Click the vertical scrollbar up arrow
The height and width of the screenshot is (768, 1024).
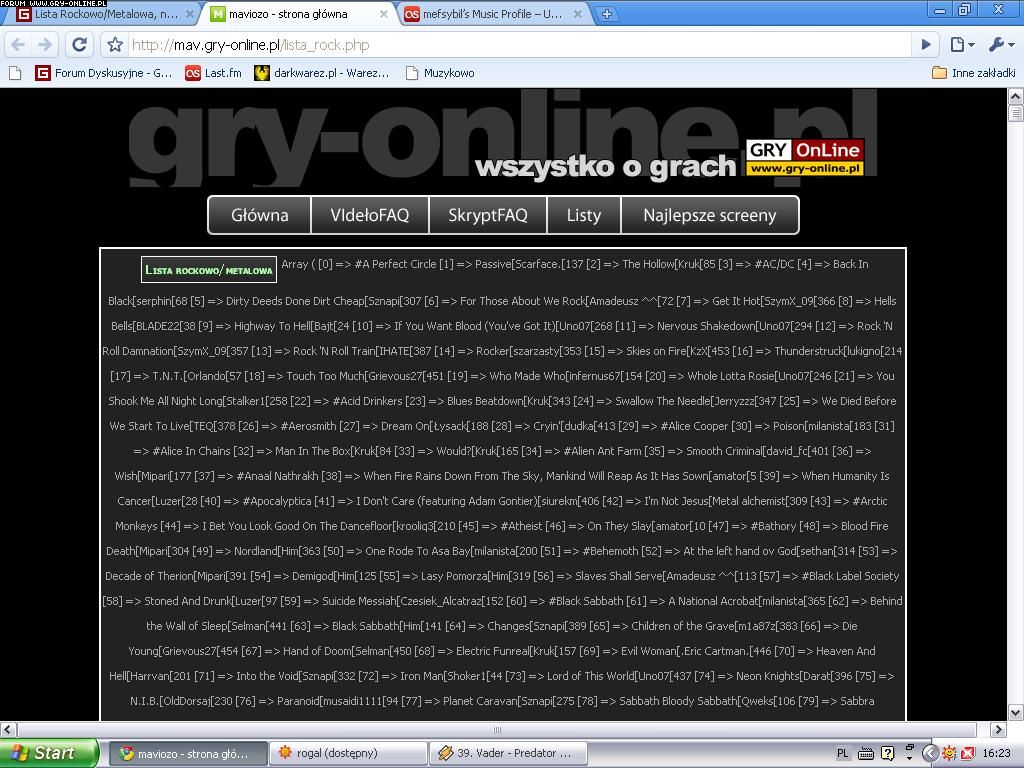tap(1016, 97)
